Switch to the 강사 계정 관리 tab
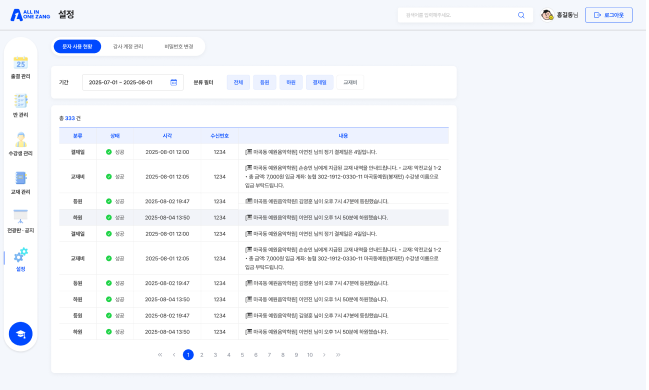The height and width of the screenshot is (390, 649). pos(128,46)
